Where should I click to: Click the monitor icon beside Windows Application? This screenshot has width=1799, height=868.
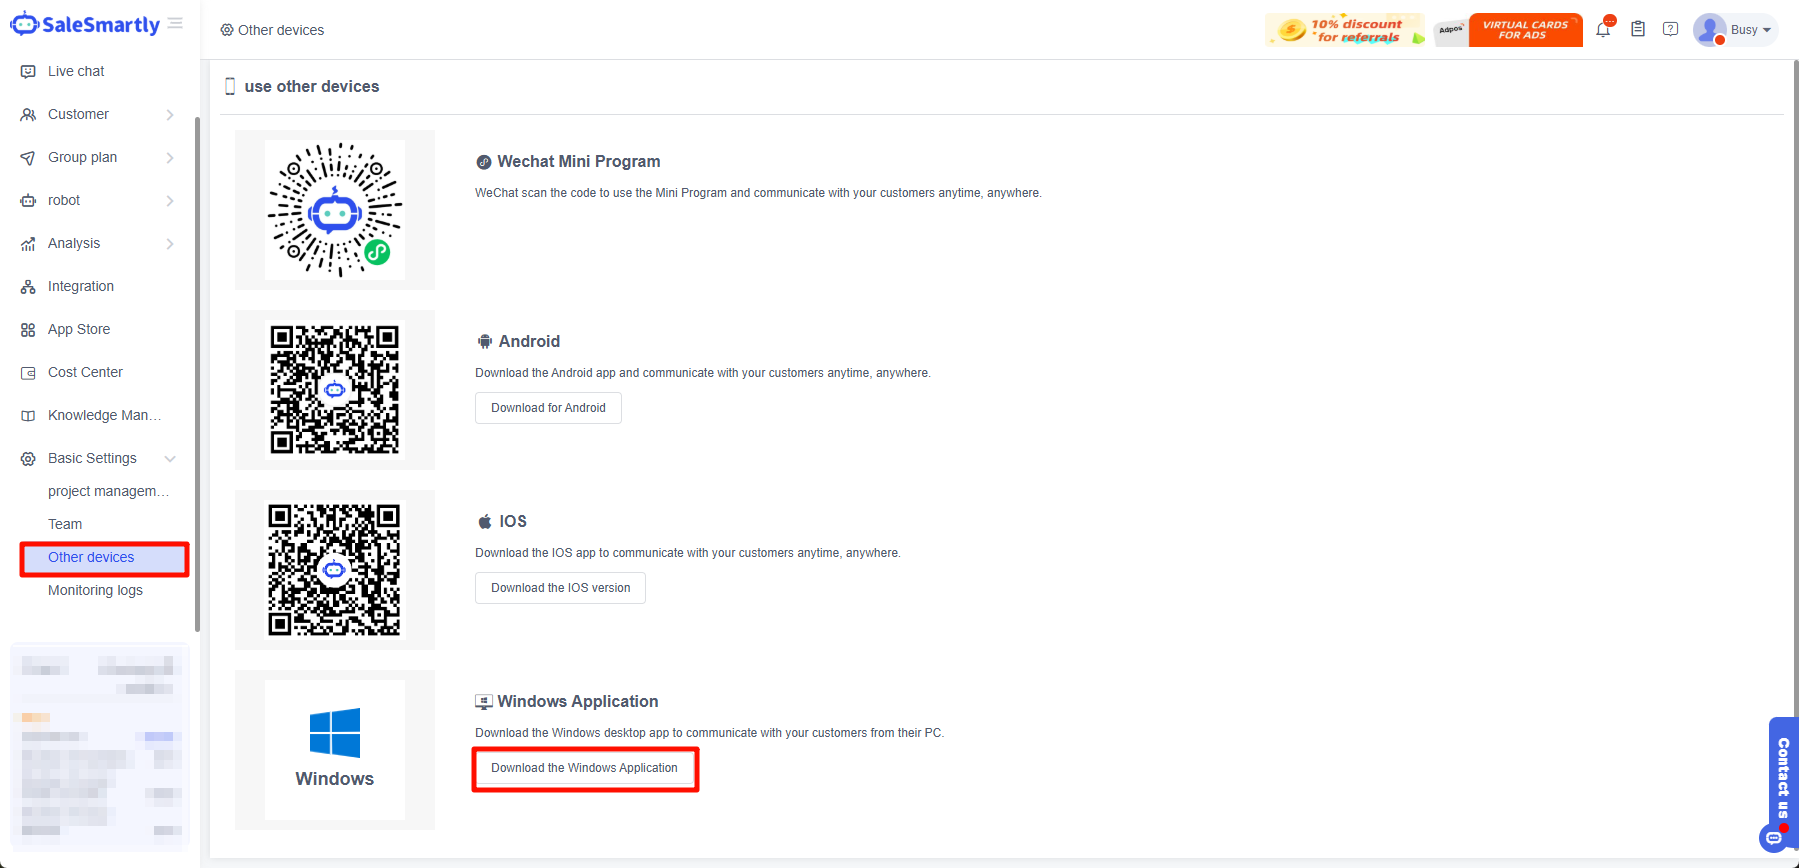[x=484, y=702]
